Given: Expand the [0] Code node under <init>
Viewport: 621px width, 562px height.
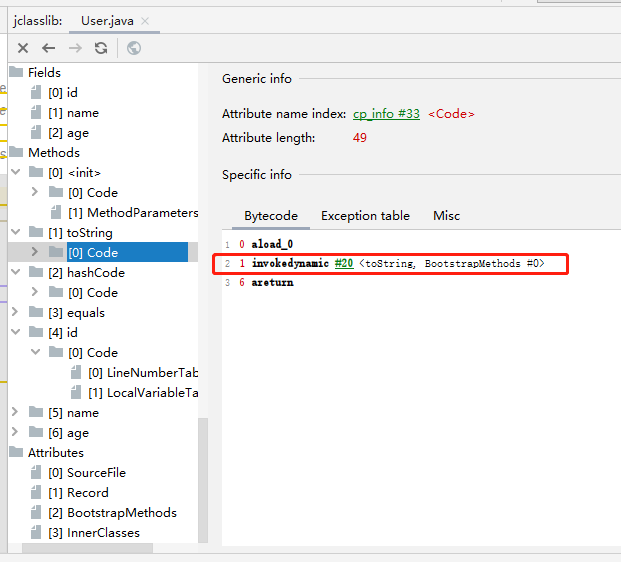Looking at the screenshot, I should click(35, 192).
